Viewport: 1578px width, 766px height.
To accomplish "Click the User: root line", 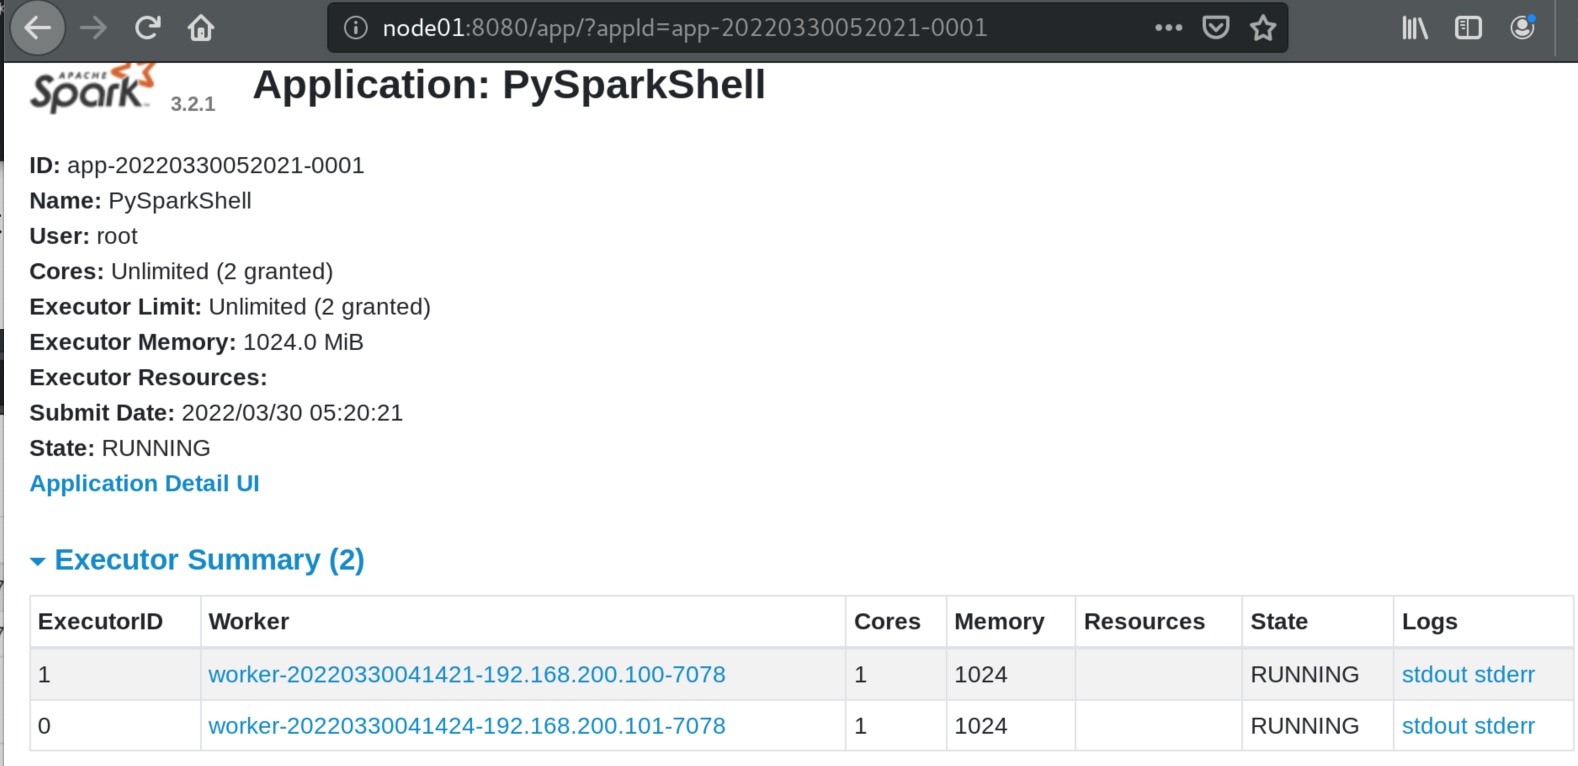I will tap(84, 236).
